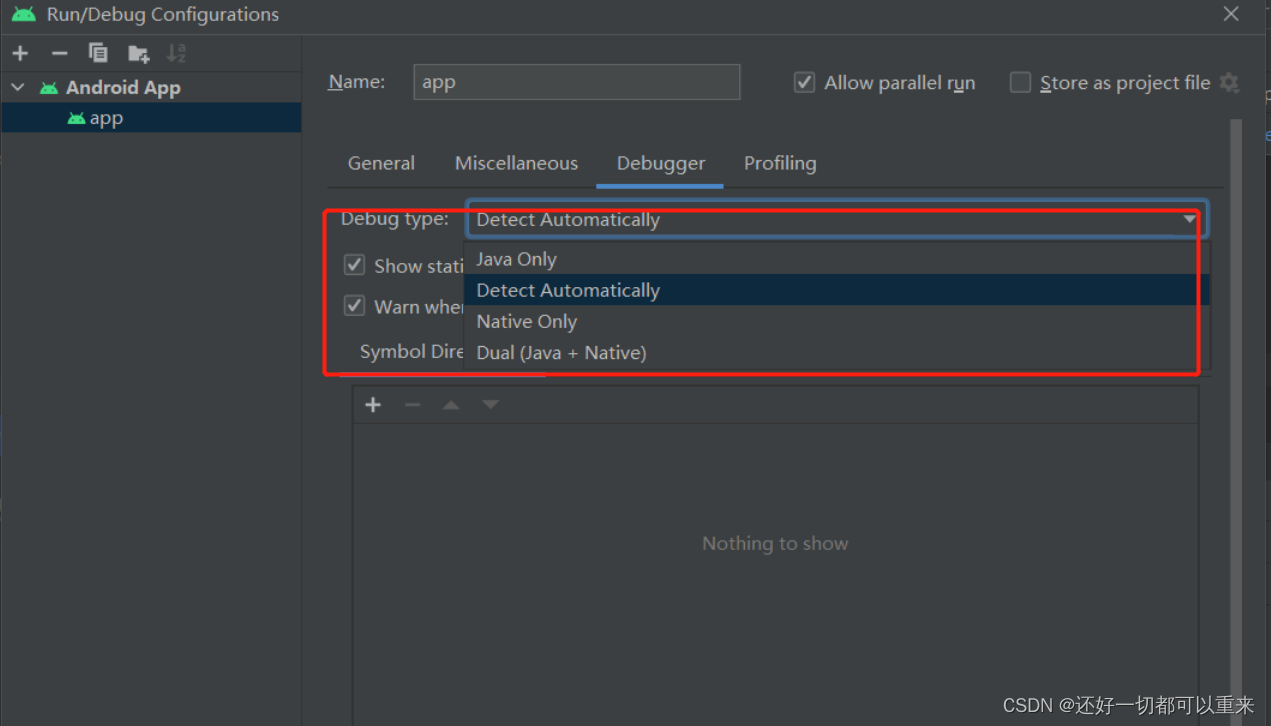Select Native Only from the list
The width and height of the screenshot is (1271, 726).
(526, 321)
